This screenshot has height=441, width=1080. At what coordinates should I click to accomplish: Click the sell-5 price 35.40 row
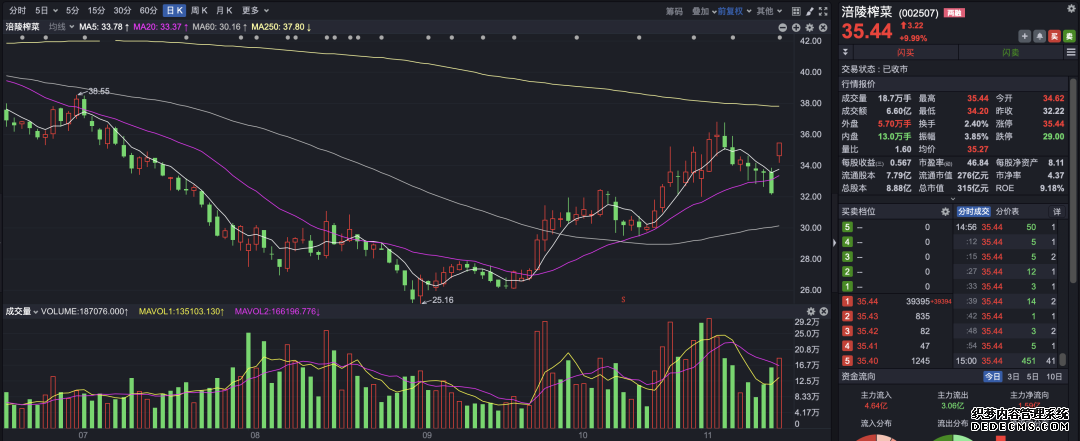point(895,360)
